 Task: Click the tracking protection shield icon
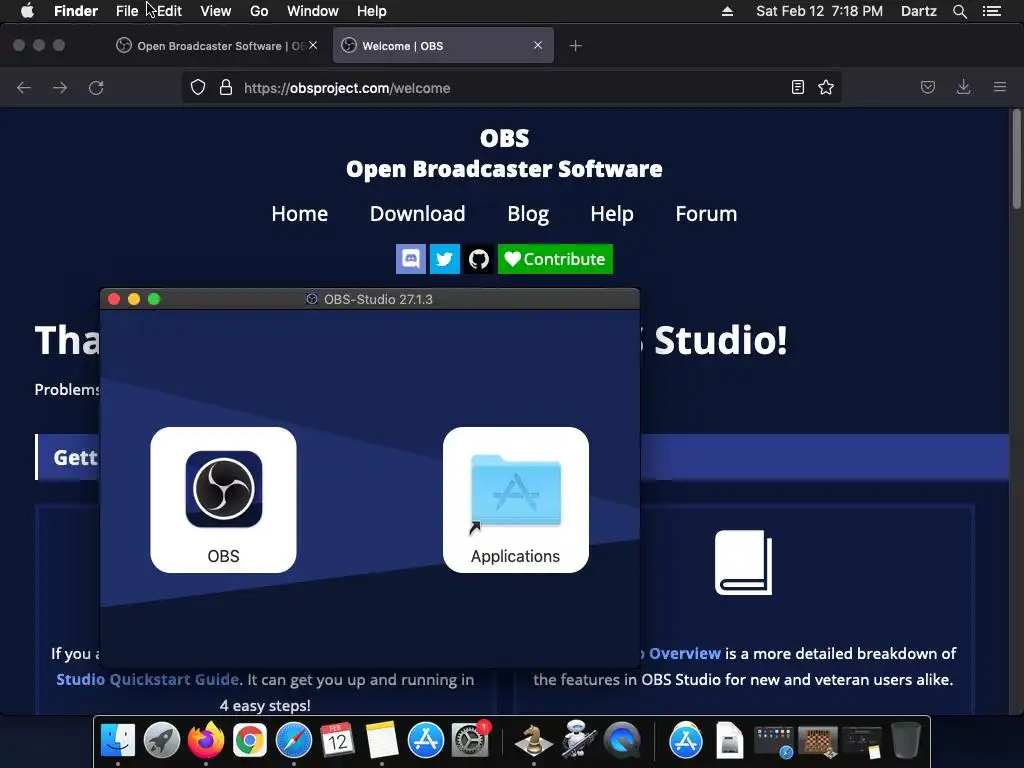tap(198, 88)
